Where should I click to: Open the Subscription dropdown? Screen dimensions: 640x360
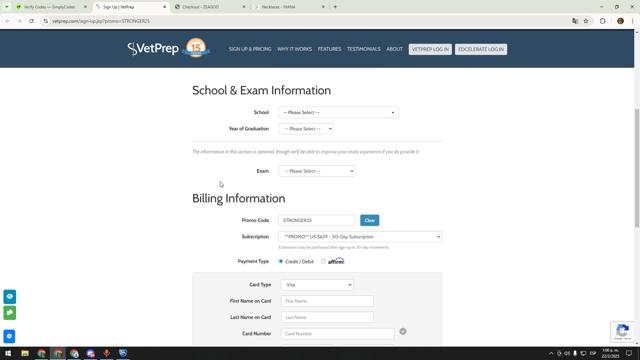tap(360, 237)
